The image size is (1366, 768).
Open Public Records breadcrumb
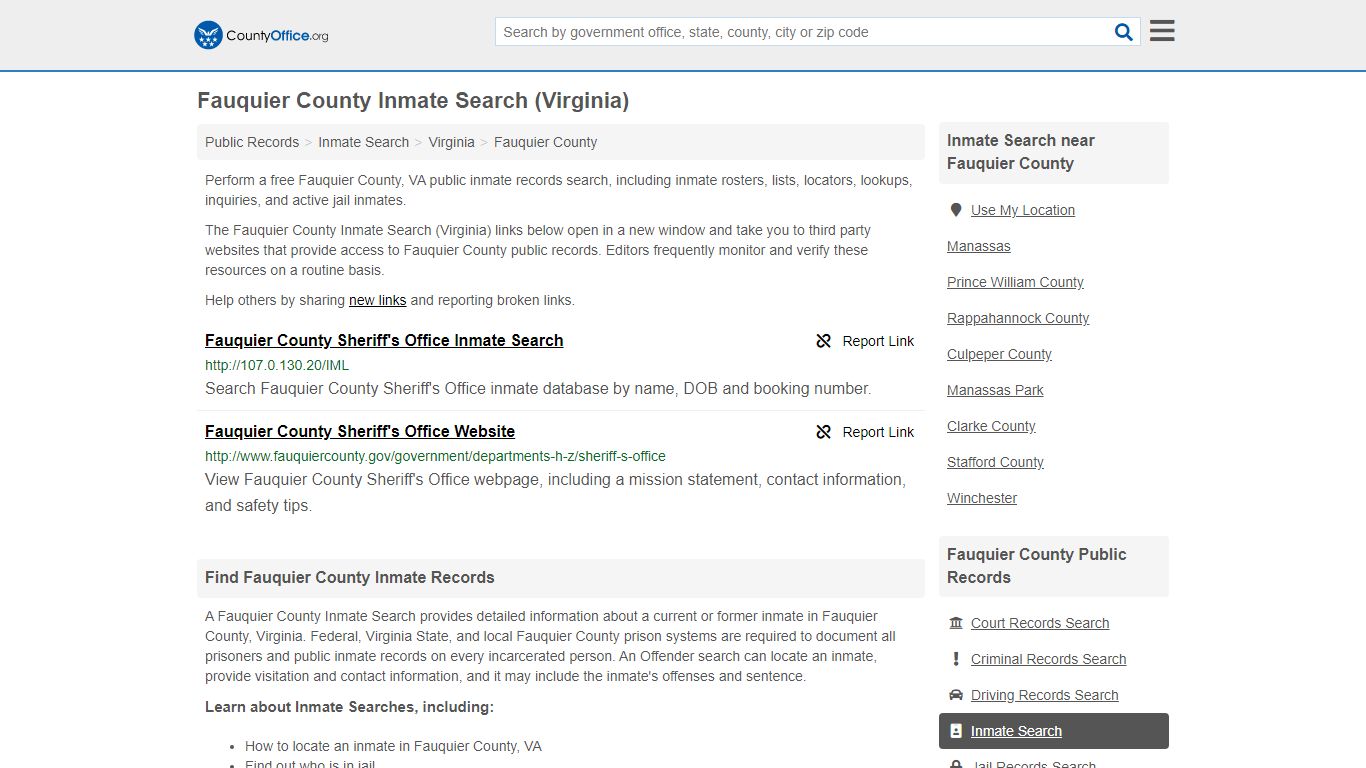252,142
